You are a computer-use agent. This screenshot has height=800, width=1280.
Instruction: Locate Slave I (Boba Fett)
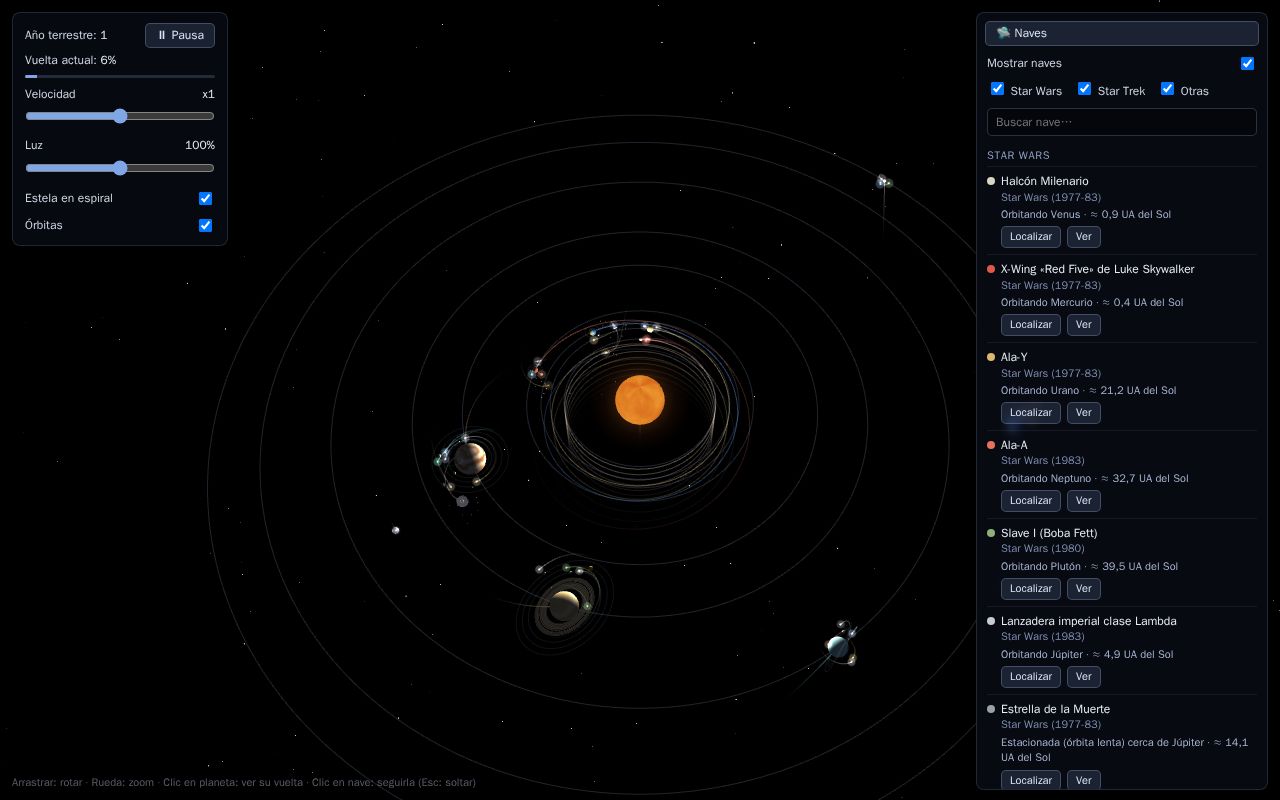[1031, 589]
